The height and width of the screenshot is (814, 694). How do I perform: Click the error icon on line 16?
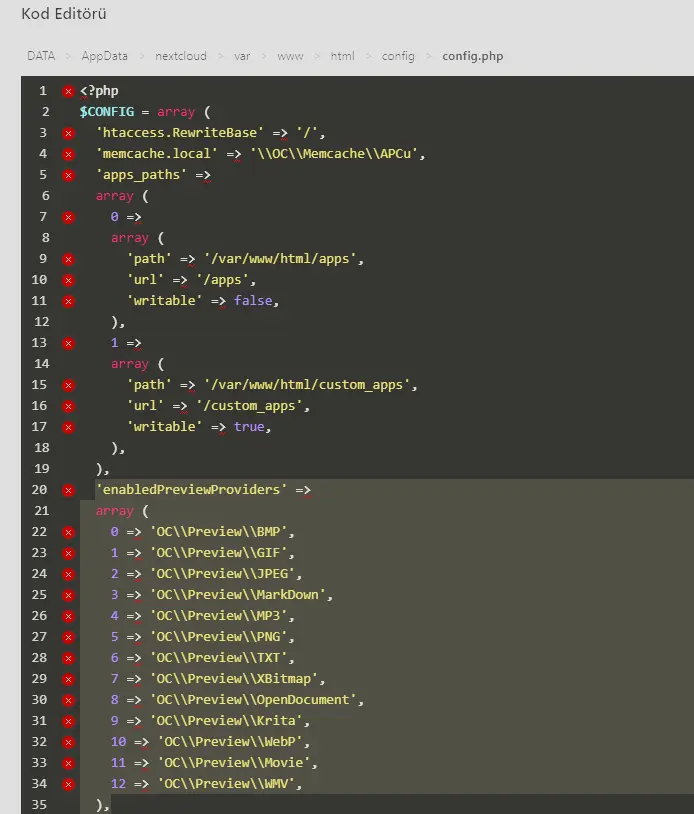[68, 406]
